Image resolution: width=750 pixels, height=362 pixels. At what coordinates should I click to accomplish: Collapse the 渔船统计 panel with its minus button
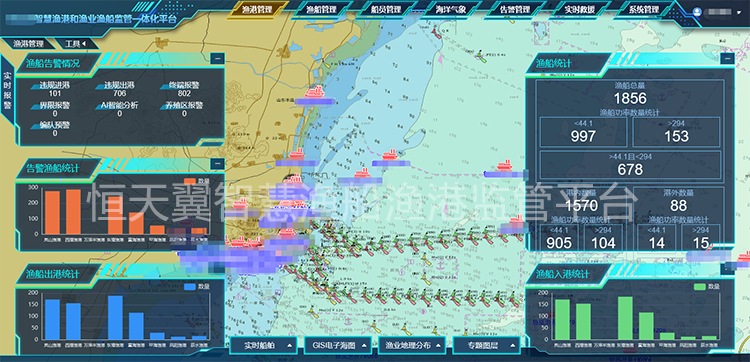(x=728, y=58)
